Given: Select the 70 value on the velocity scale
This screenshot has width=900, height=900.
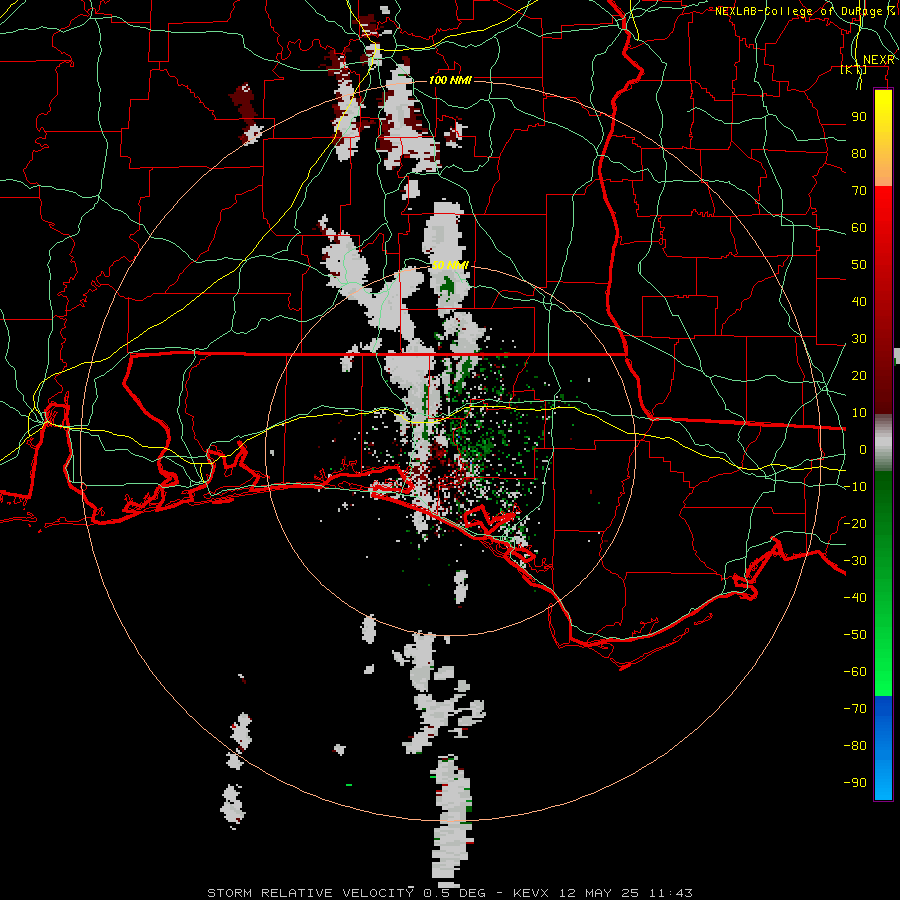Looking at the screenshot, I should coord(859,191).
